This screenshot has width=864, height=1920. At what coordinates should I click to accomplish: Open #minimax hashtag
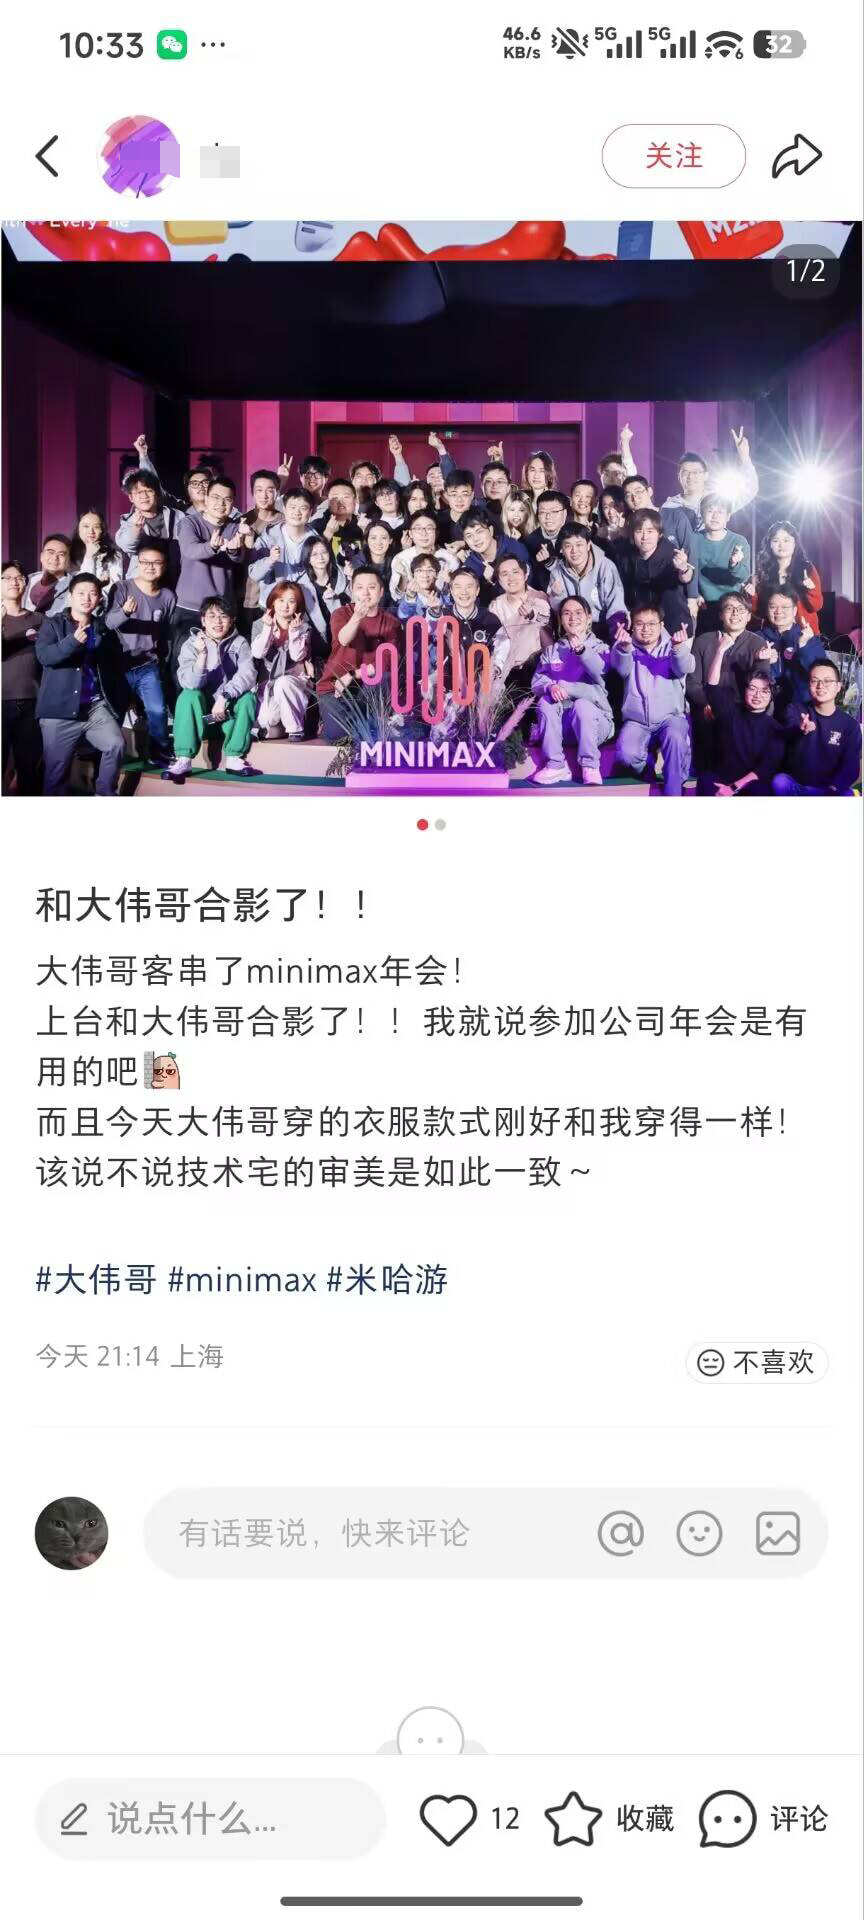242,1279
